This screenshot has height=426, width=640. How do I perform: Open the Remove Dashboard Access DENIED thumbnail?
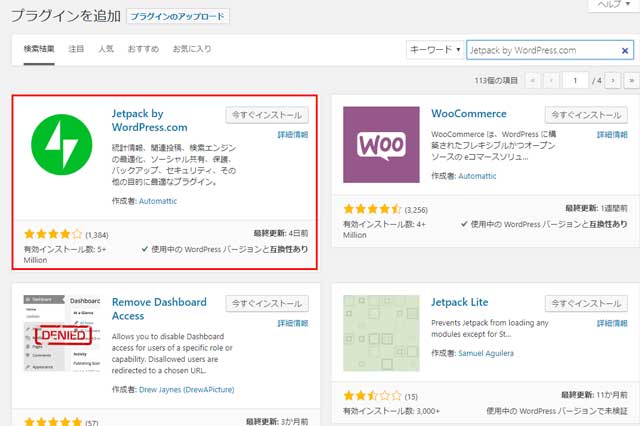tap(62, 333)
